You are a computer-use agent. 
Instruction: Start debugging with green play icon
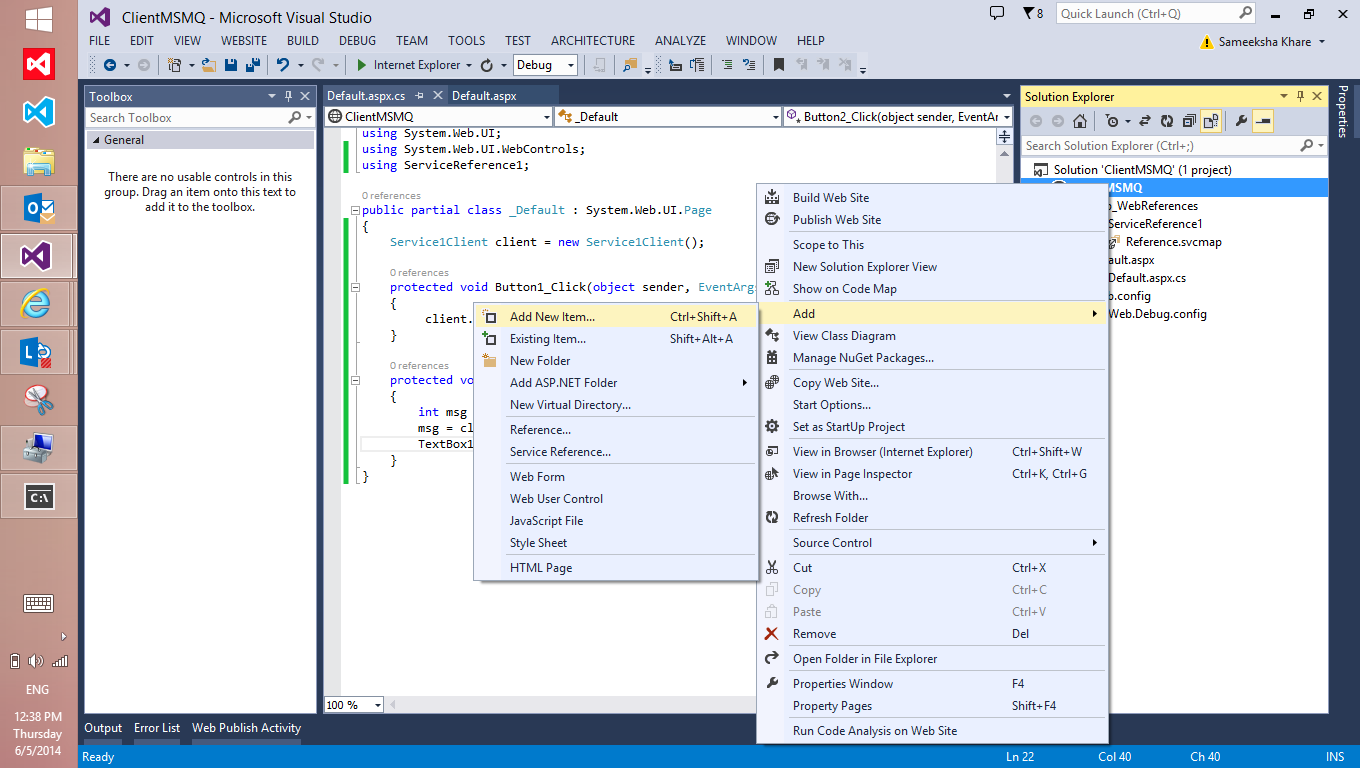362,65
